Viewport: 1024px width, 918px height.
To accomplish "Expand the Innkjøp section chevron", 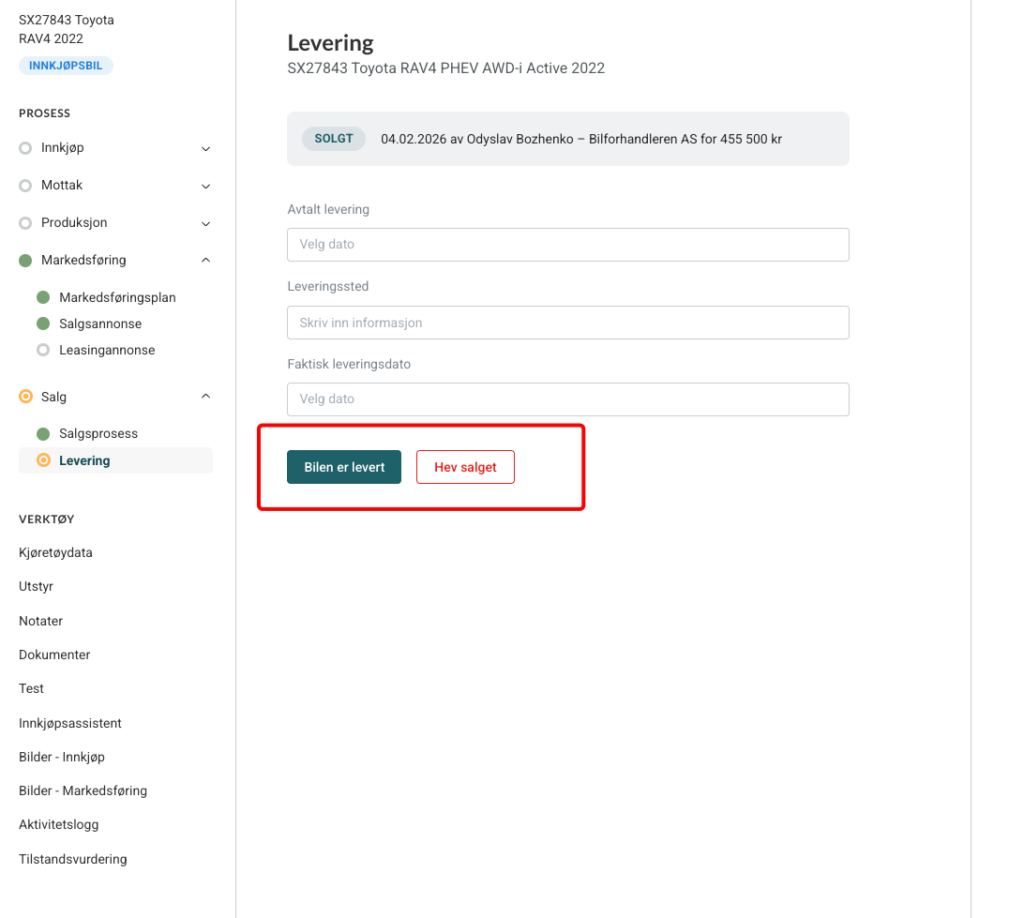I will point(206,149).
